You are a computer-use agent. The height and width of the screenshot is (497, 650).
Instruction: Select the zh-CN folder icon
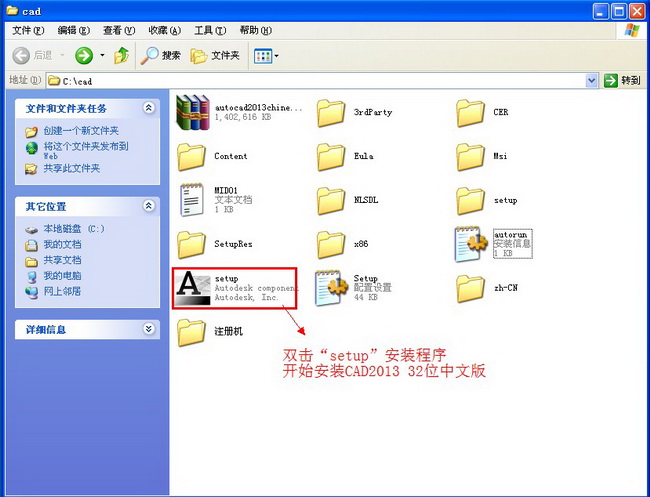pos(471,289)
